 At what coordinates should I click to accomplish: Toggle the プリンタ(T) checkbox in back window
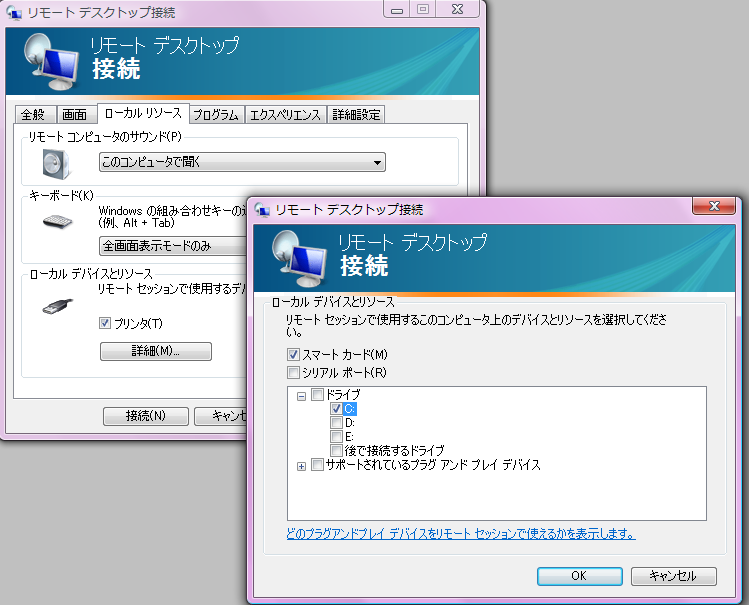[105, 323]
